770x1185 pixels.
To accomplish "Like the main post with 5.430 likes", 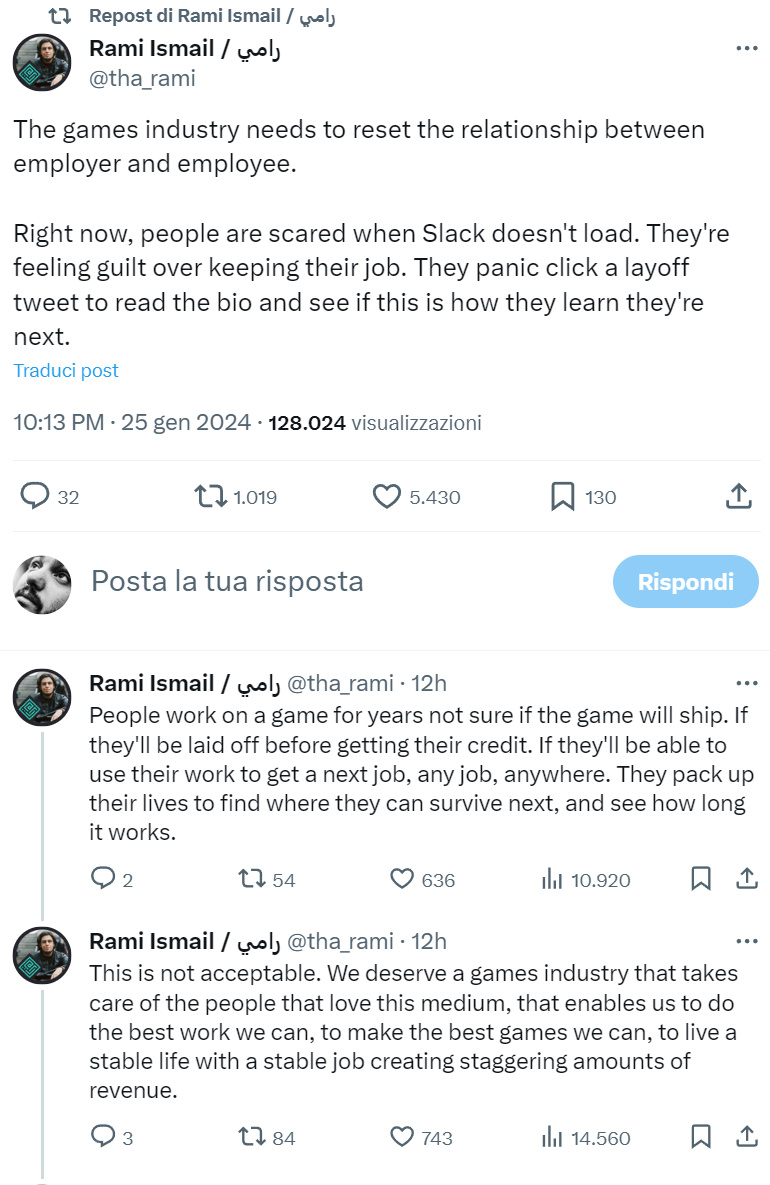I will (x=385, y=496).
